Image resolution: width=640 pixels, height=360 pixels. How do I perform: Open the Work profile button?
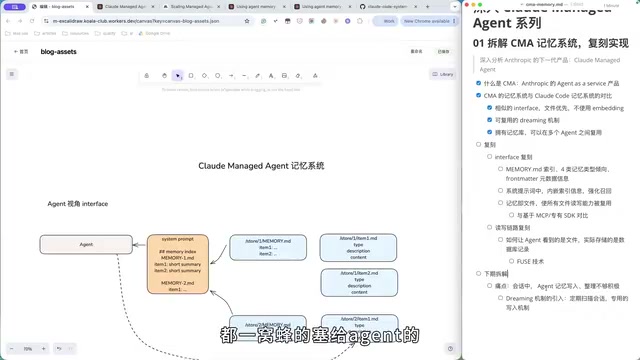[385, 21]
